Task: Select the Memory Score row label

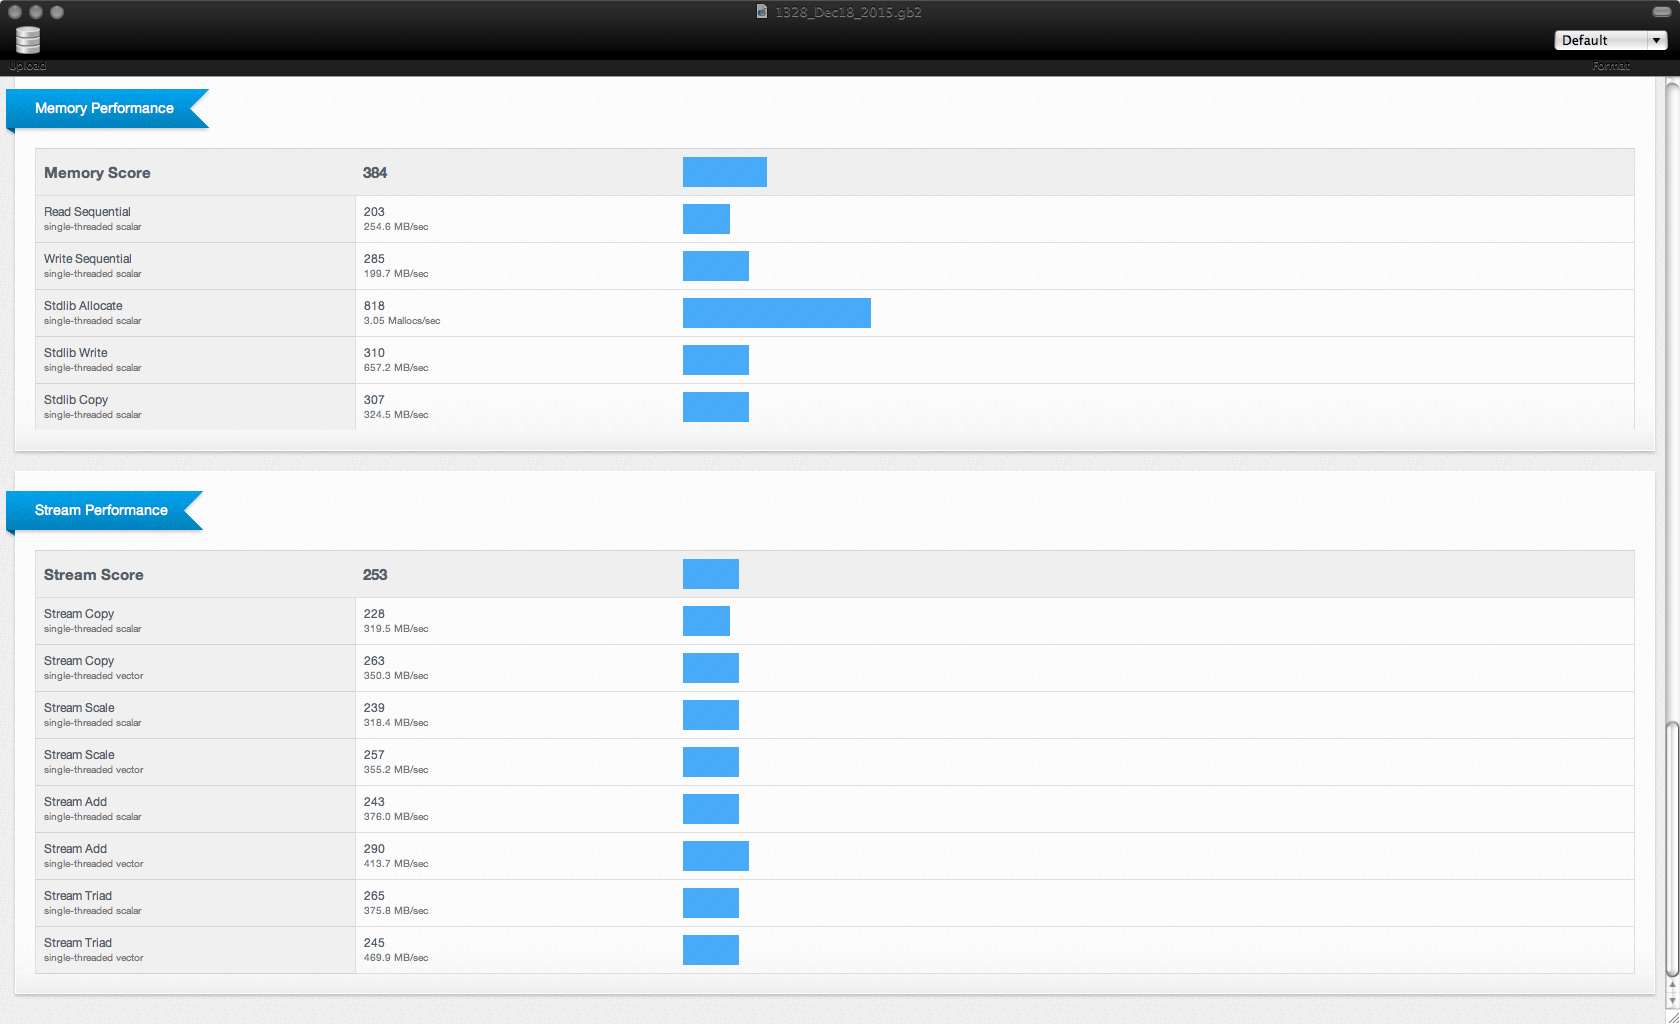Action: [x=97, y=173]
